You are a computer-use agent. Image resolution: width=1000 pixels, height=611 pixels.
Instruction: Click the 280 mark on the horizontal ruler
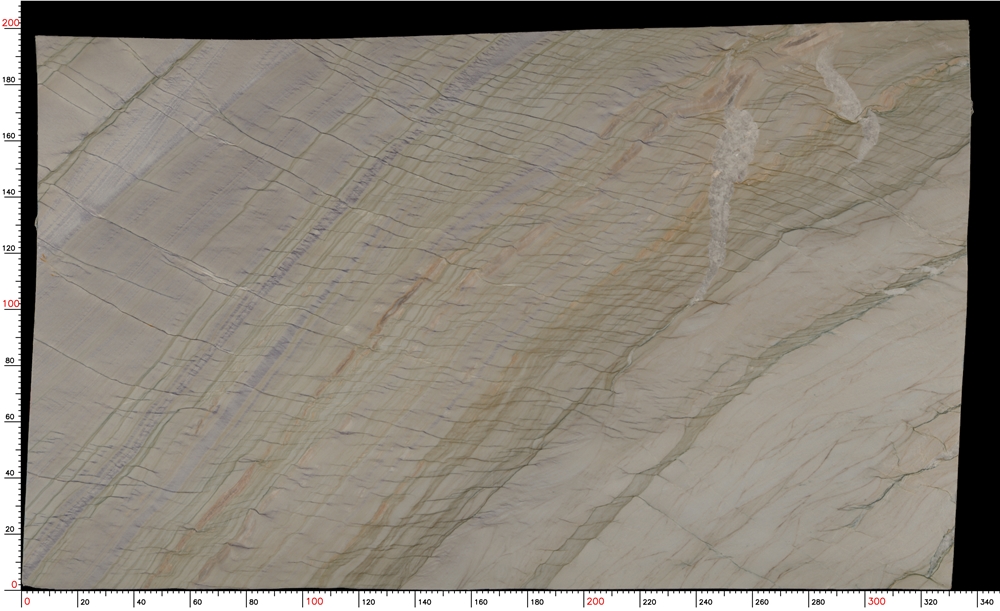pyautogui.click(x=817, y=601)
